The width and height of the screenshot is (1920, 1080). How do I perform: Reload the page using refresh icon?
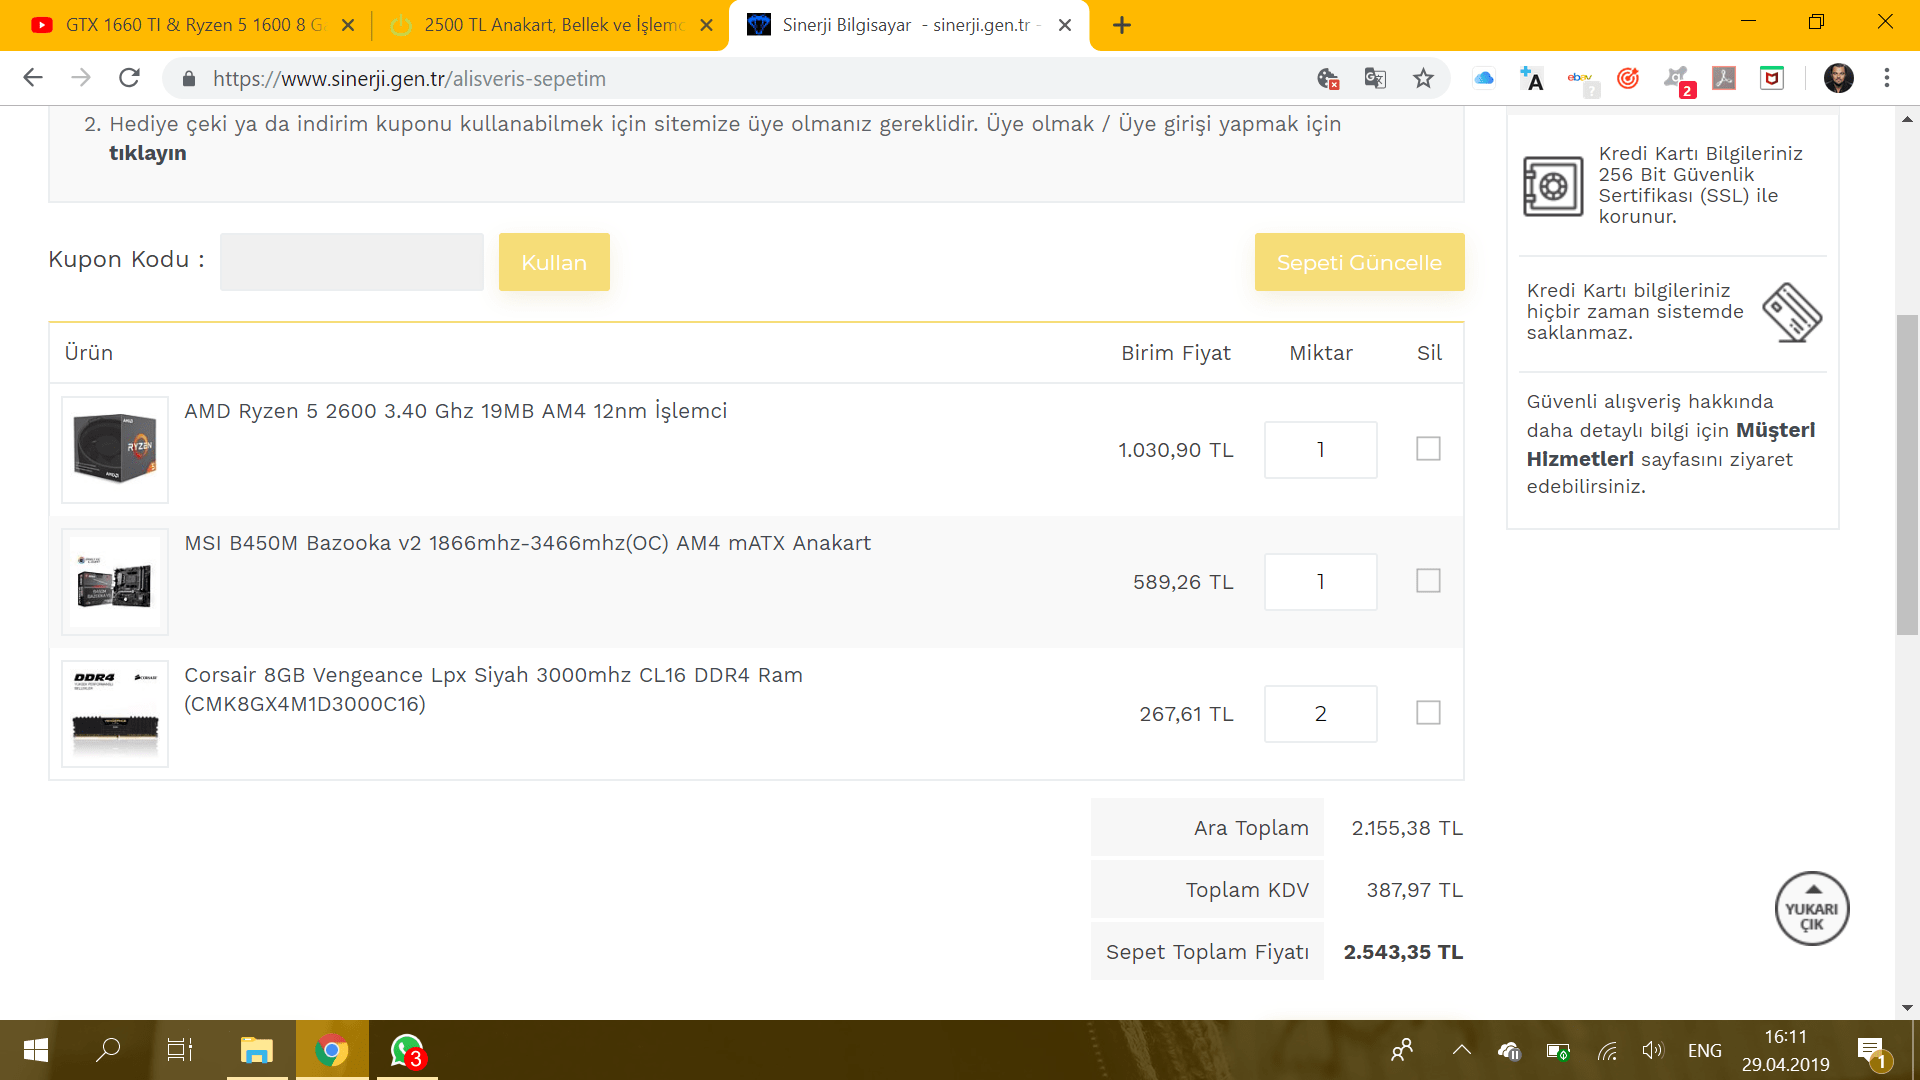pyautogui.click(x=129, y=78)
